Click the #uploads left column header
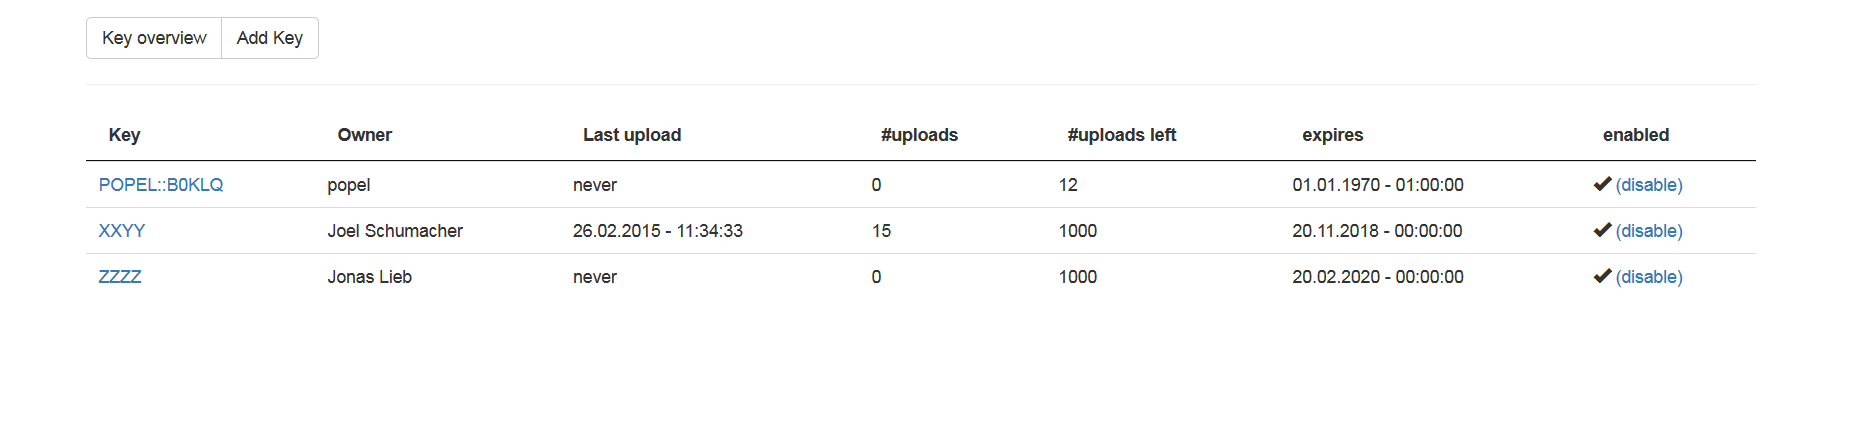This screenshot has width=1864, height=443. coord(1122,135)
